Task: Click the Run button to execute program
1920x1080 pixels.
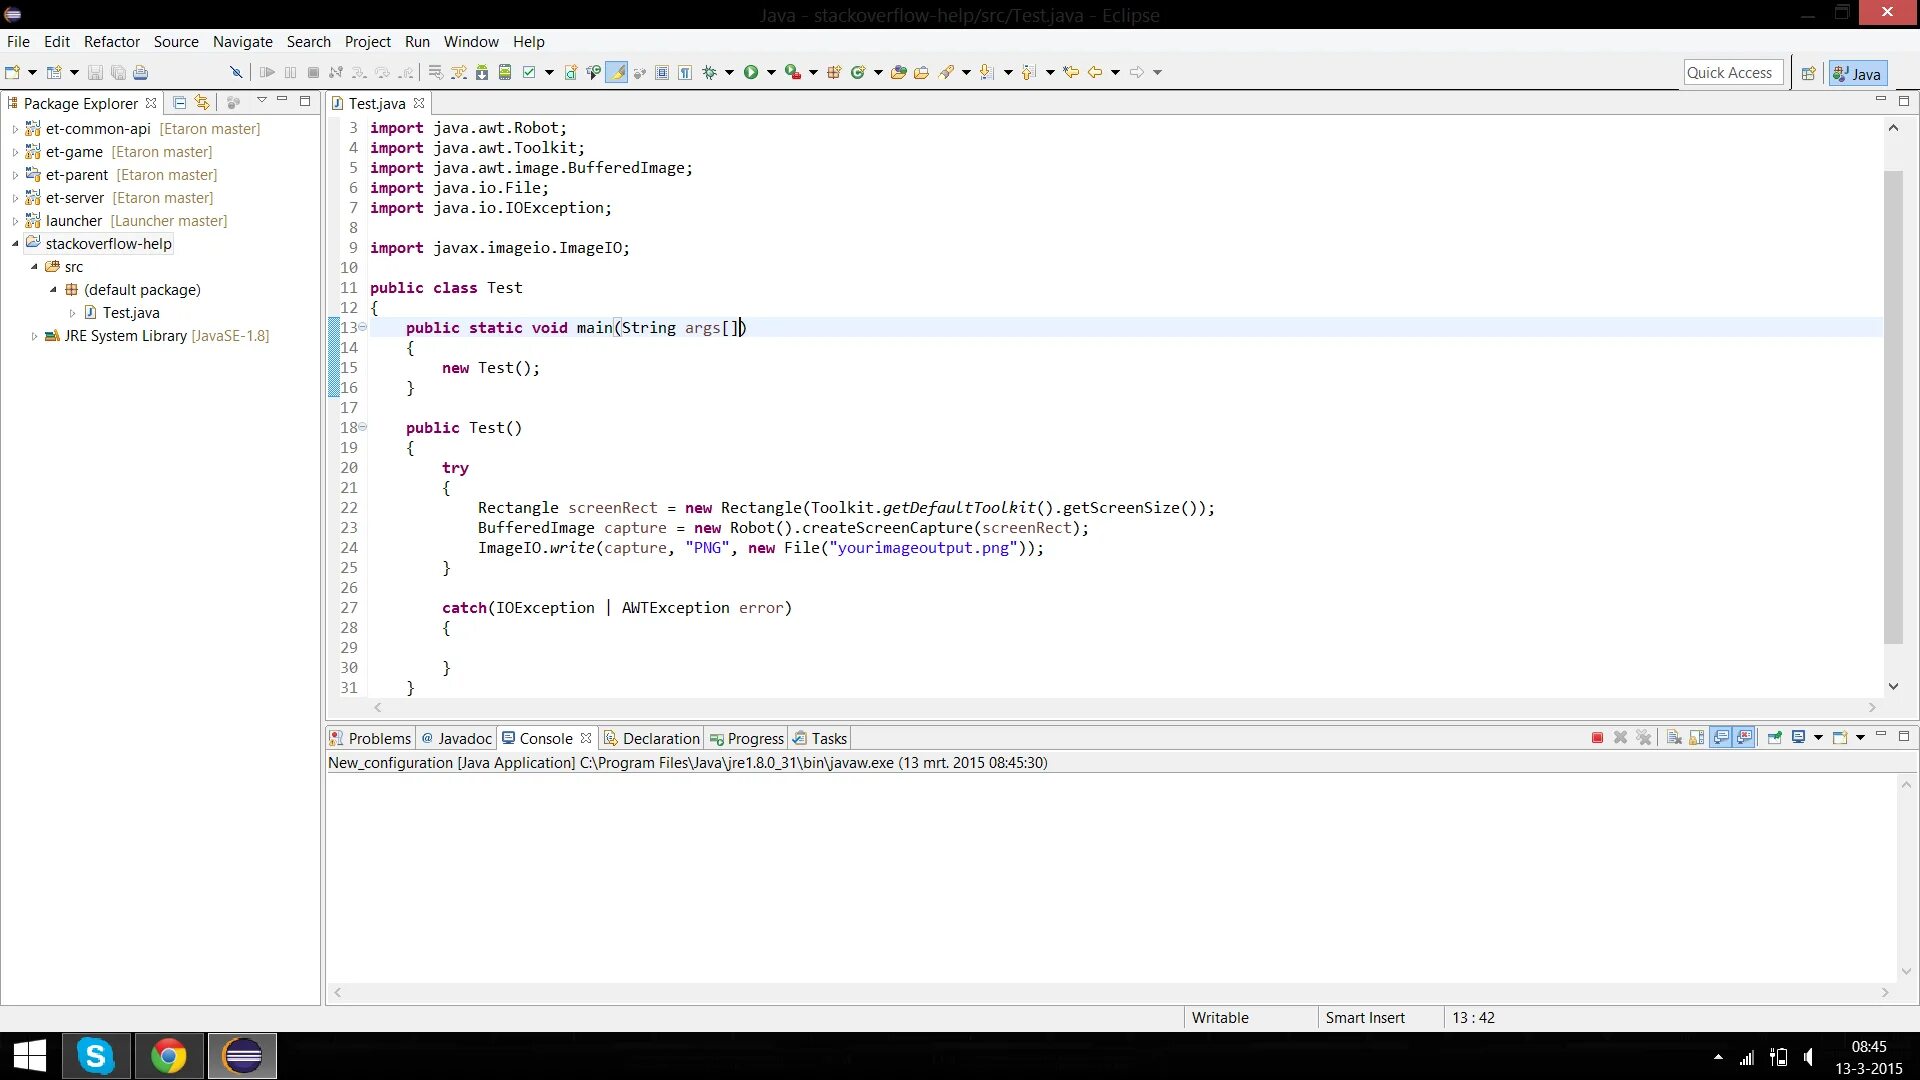Action: coord(748,71)
